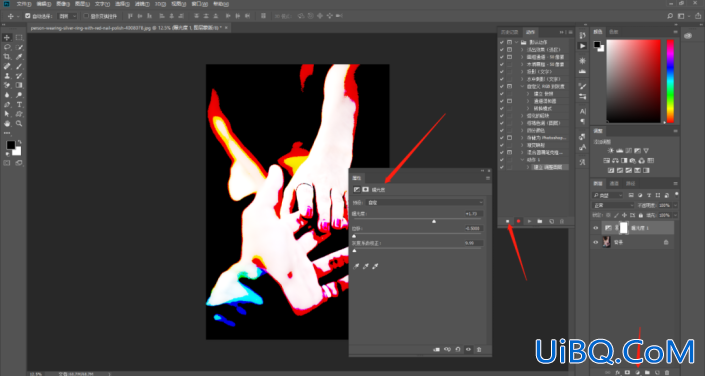The height and width of the screenshot is (376, 705).
Task: Open the layer kind filter dropdown
Action: click(608, 195)
